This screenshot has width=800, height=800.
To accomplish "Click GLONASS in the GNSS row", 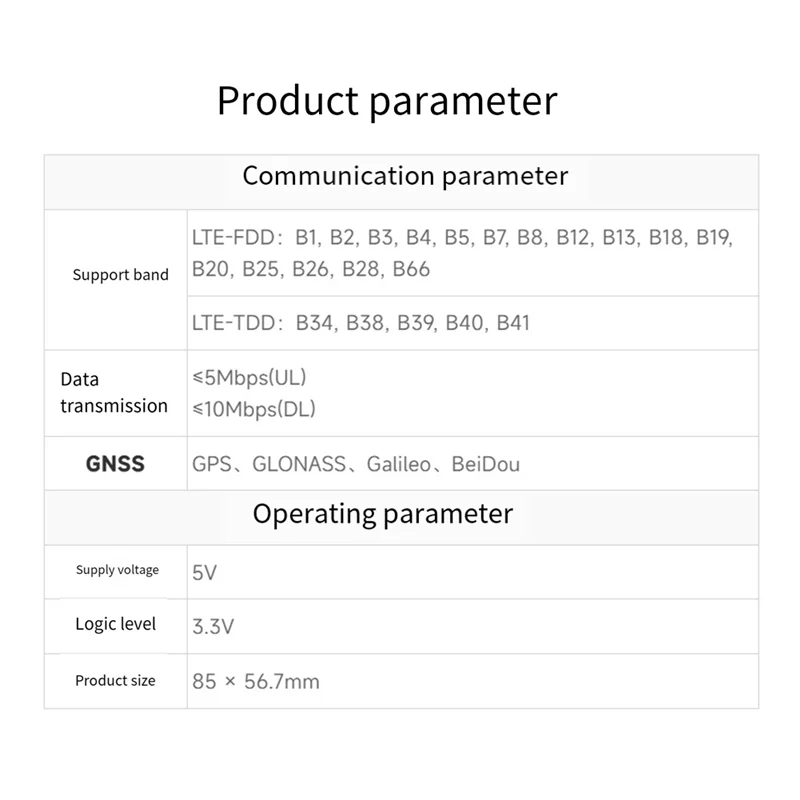I will tap(299, 464).
